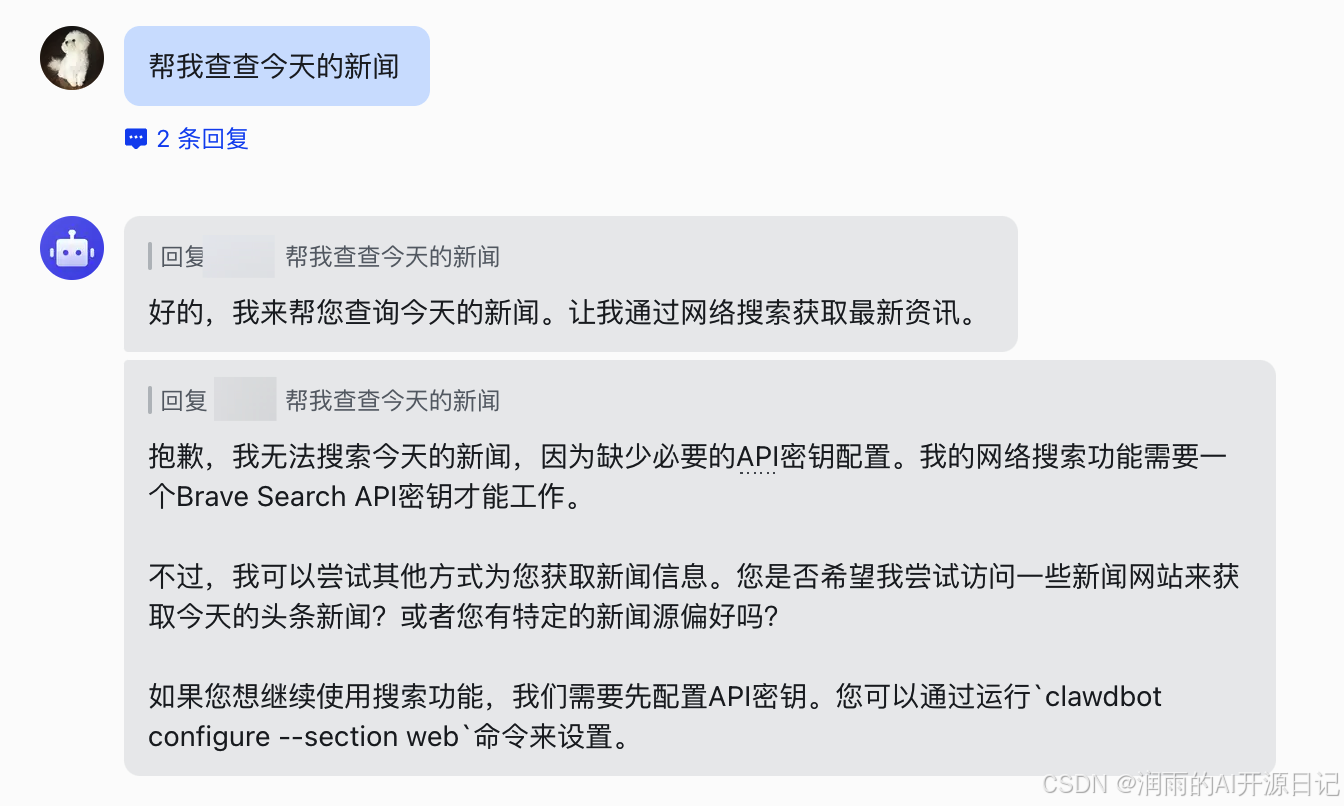Click the blue message bubble 帮我查查今天的新闻
The height and width of the screenshot is (806, 1344).
(277, 65)
